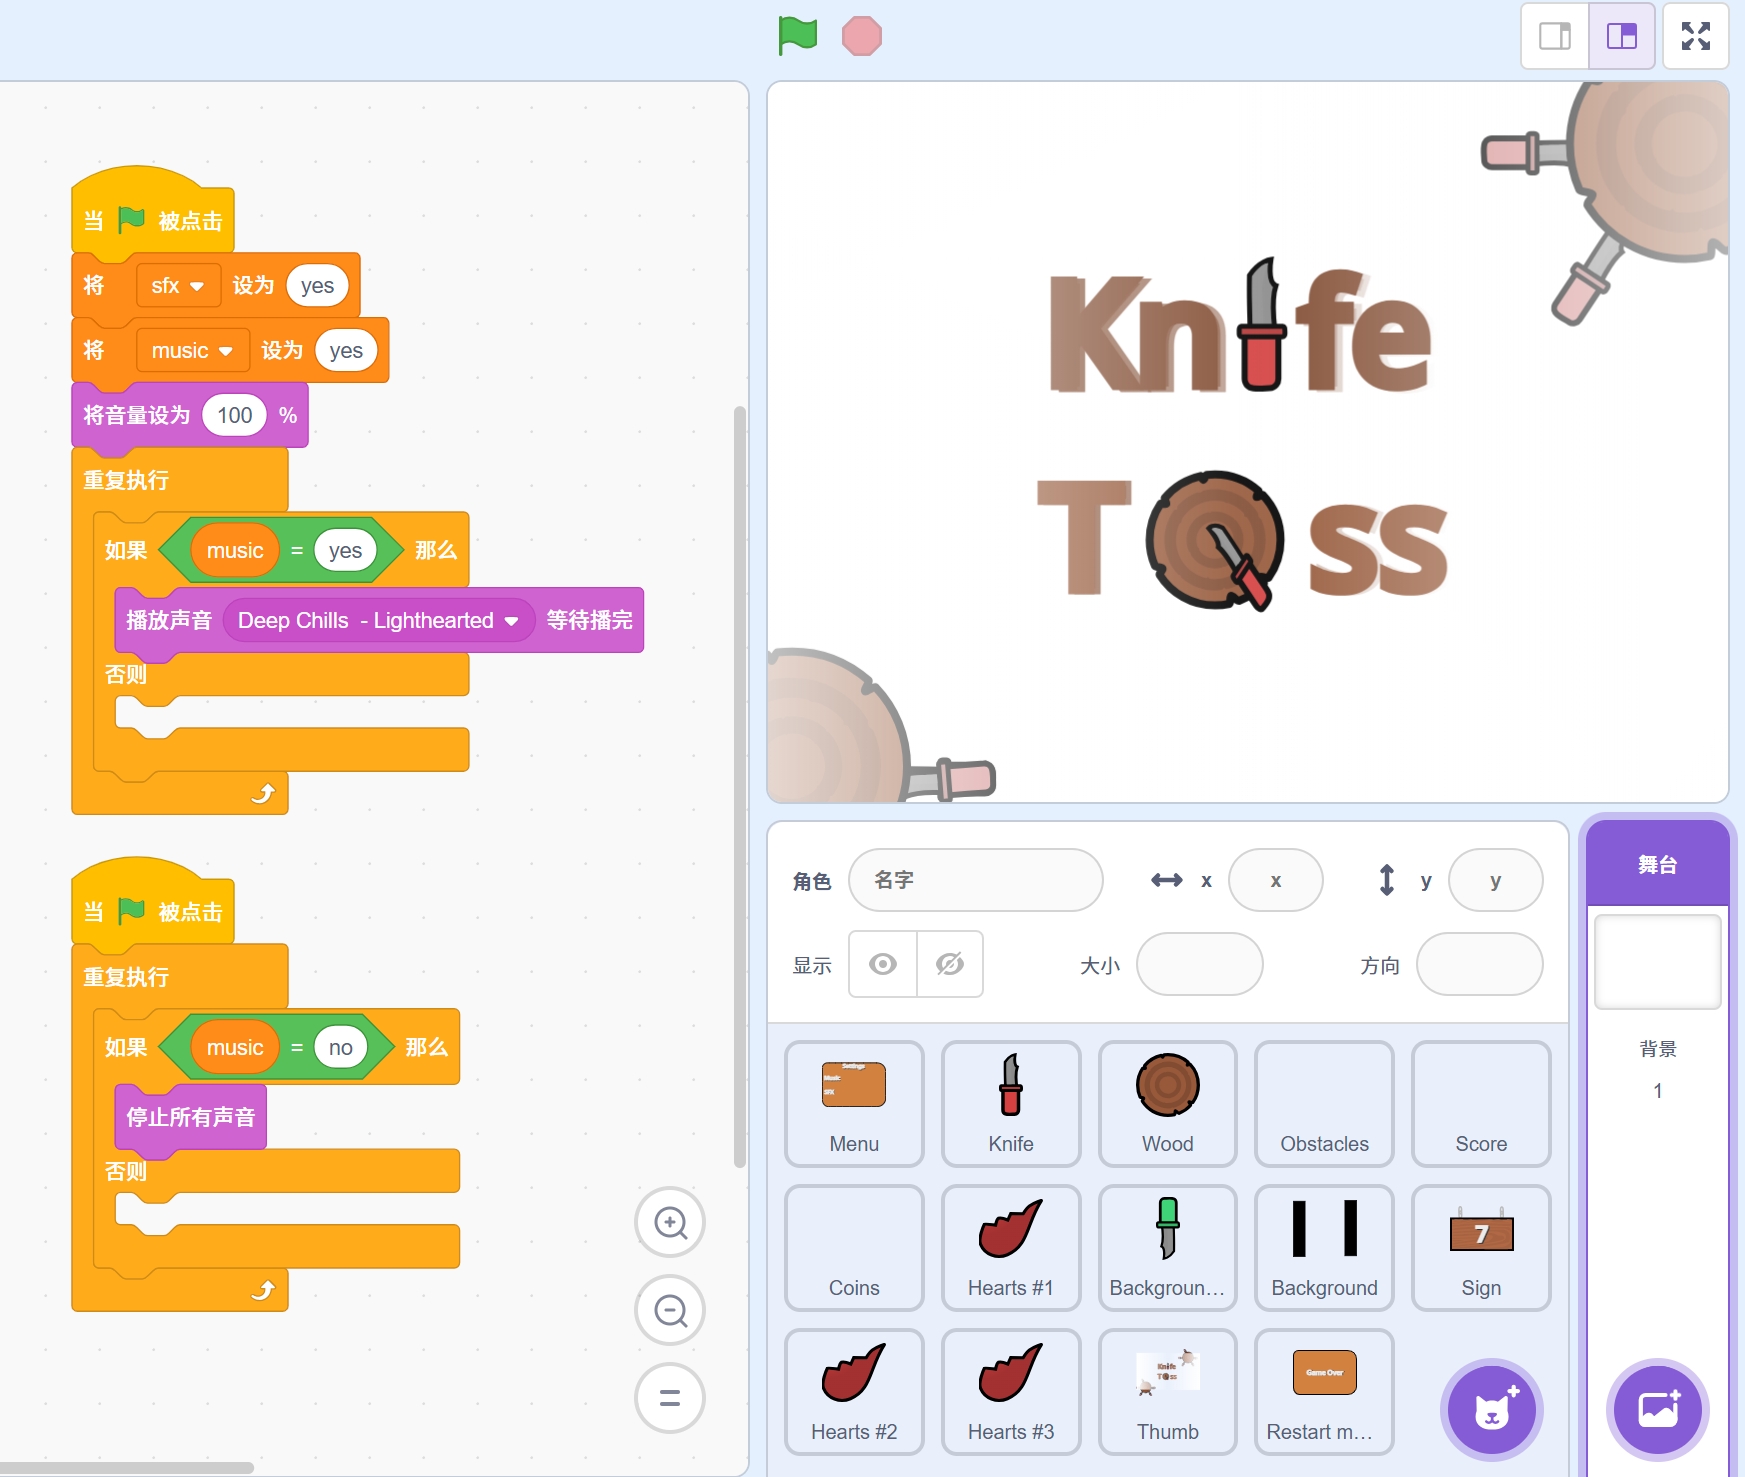Image resolution: width=1745 pixels, height=1477 pixels.
Task: Hide sprite using the crossed-eye icon
Action: pos(949,964)
